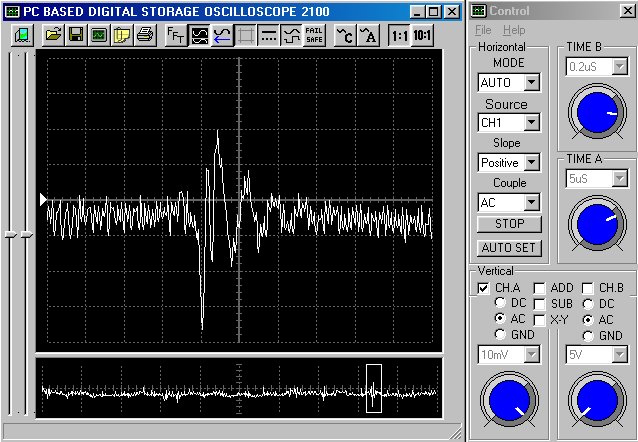638x442 pixels.
Task: Open the MODE dropdown showing AUTO
Action: [531, 82]
